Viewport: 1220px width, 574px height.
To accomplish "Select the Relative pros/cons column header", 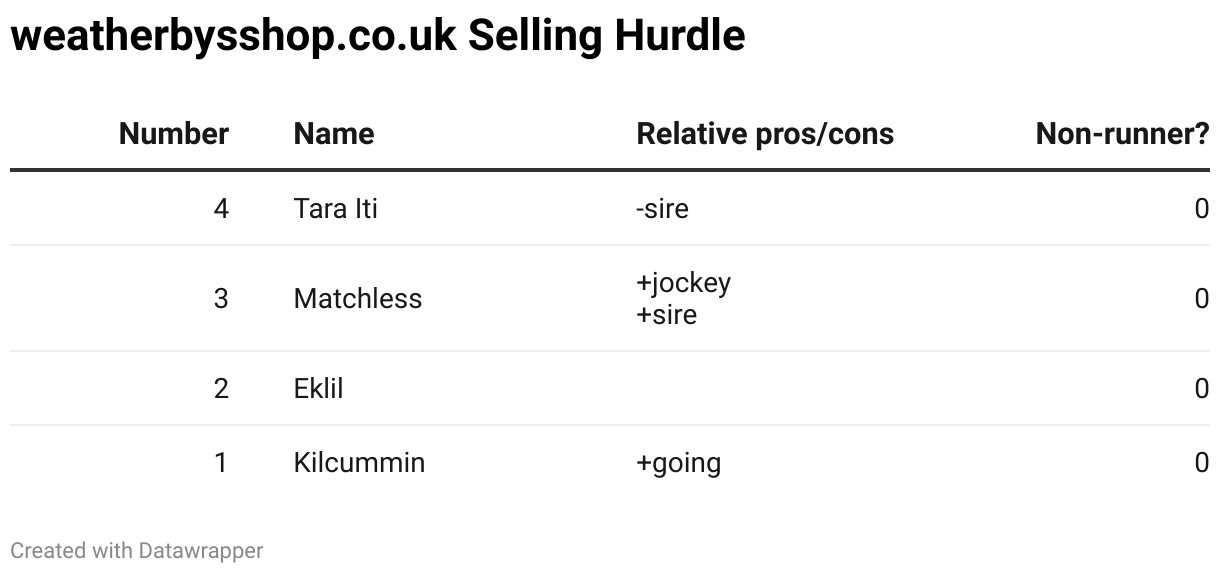I will (765, 134).
